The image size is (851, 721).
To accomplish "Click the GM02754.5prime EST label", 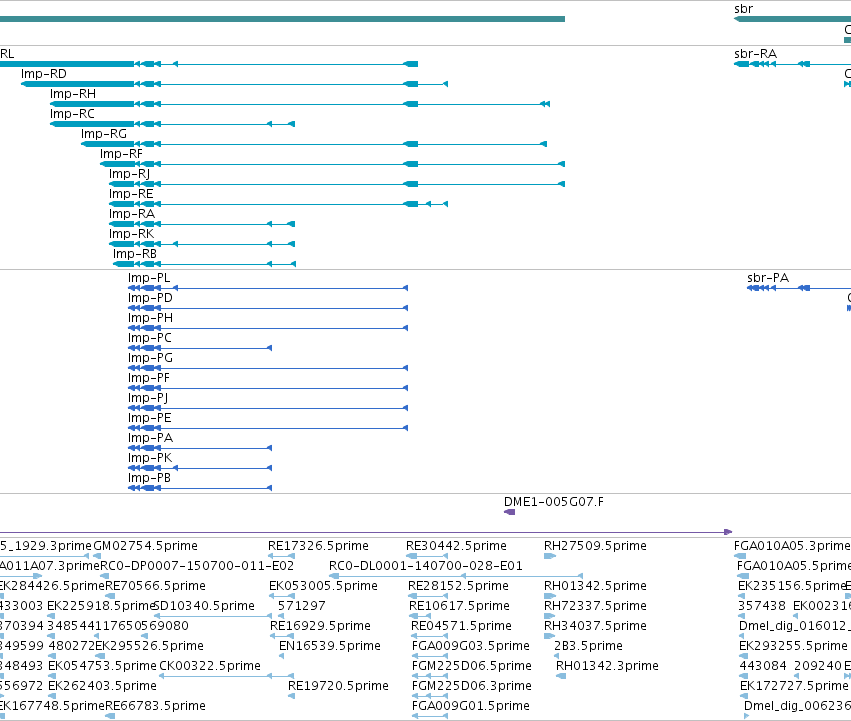I will tap(145, 546).
